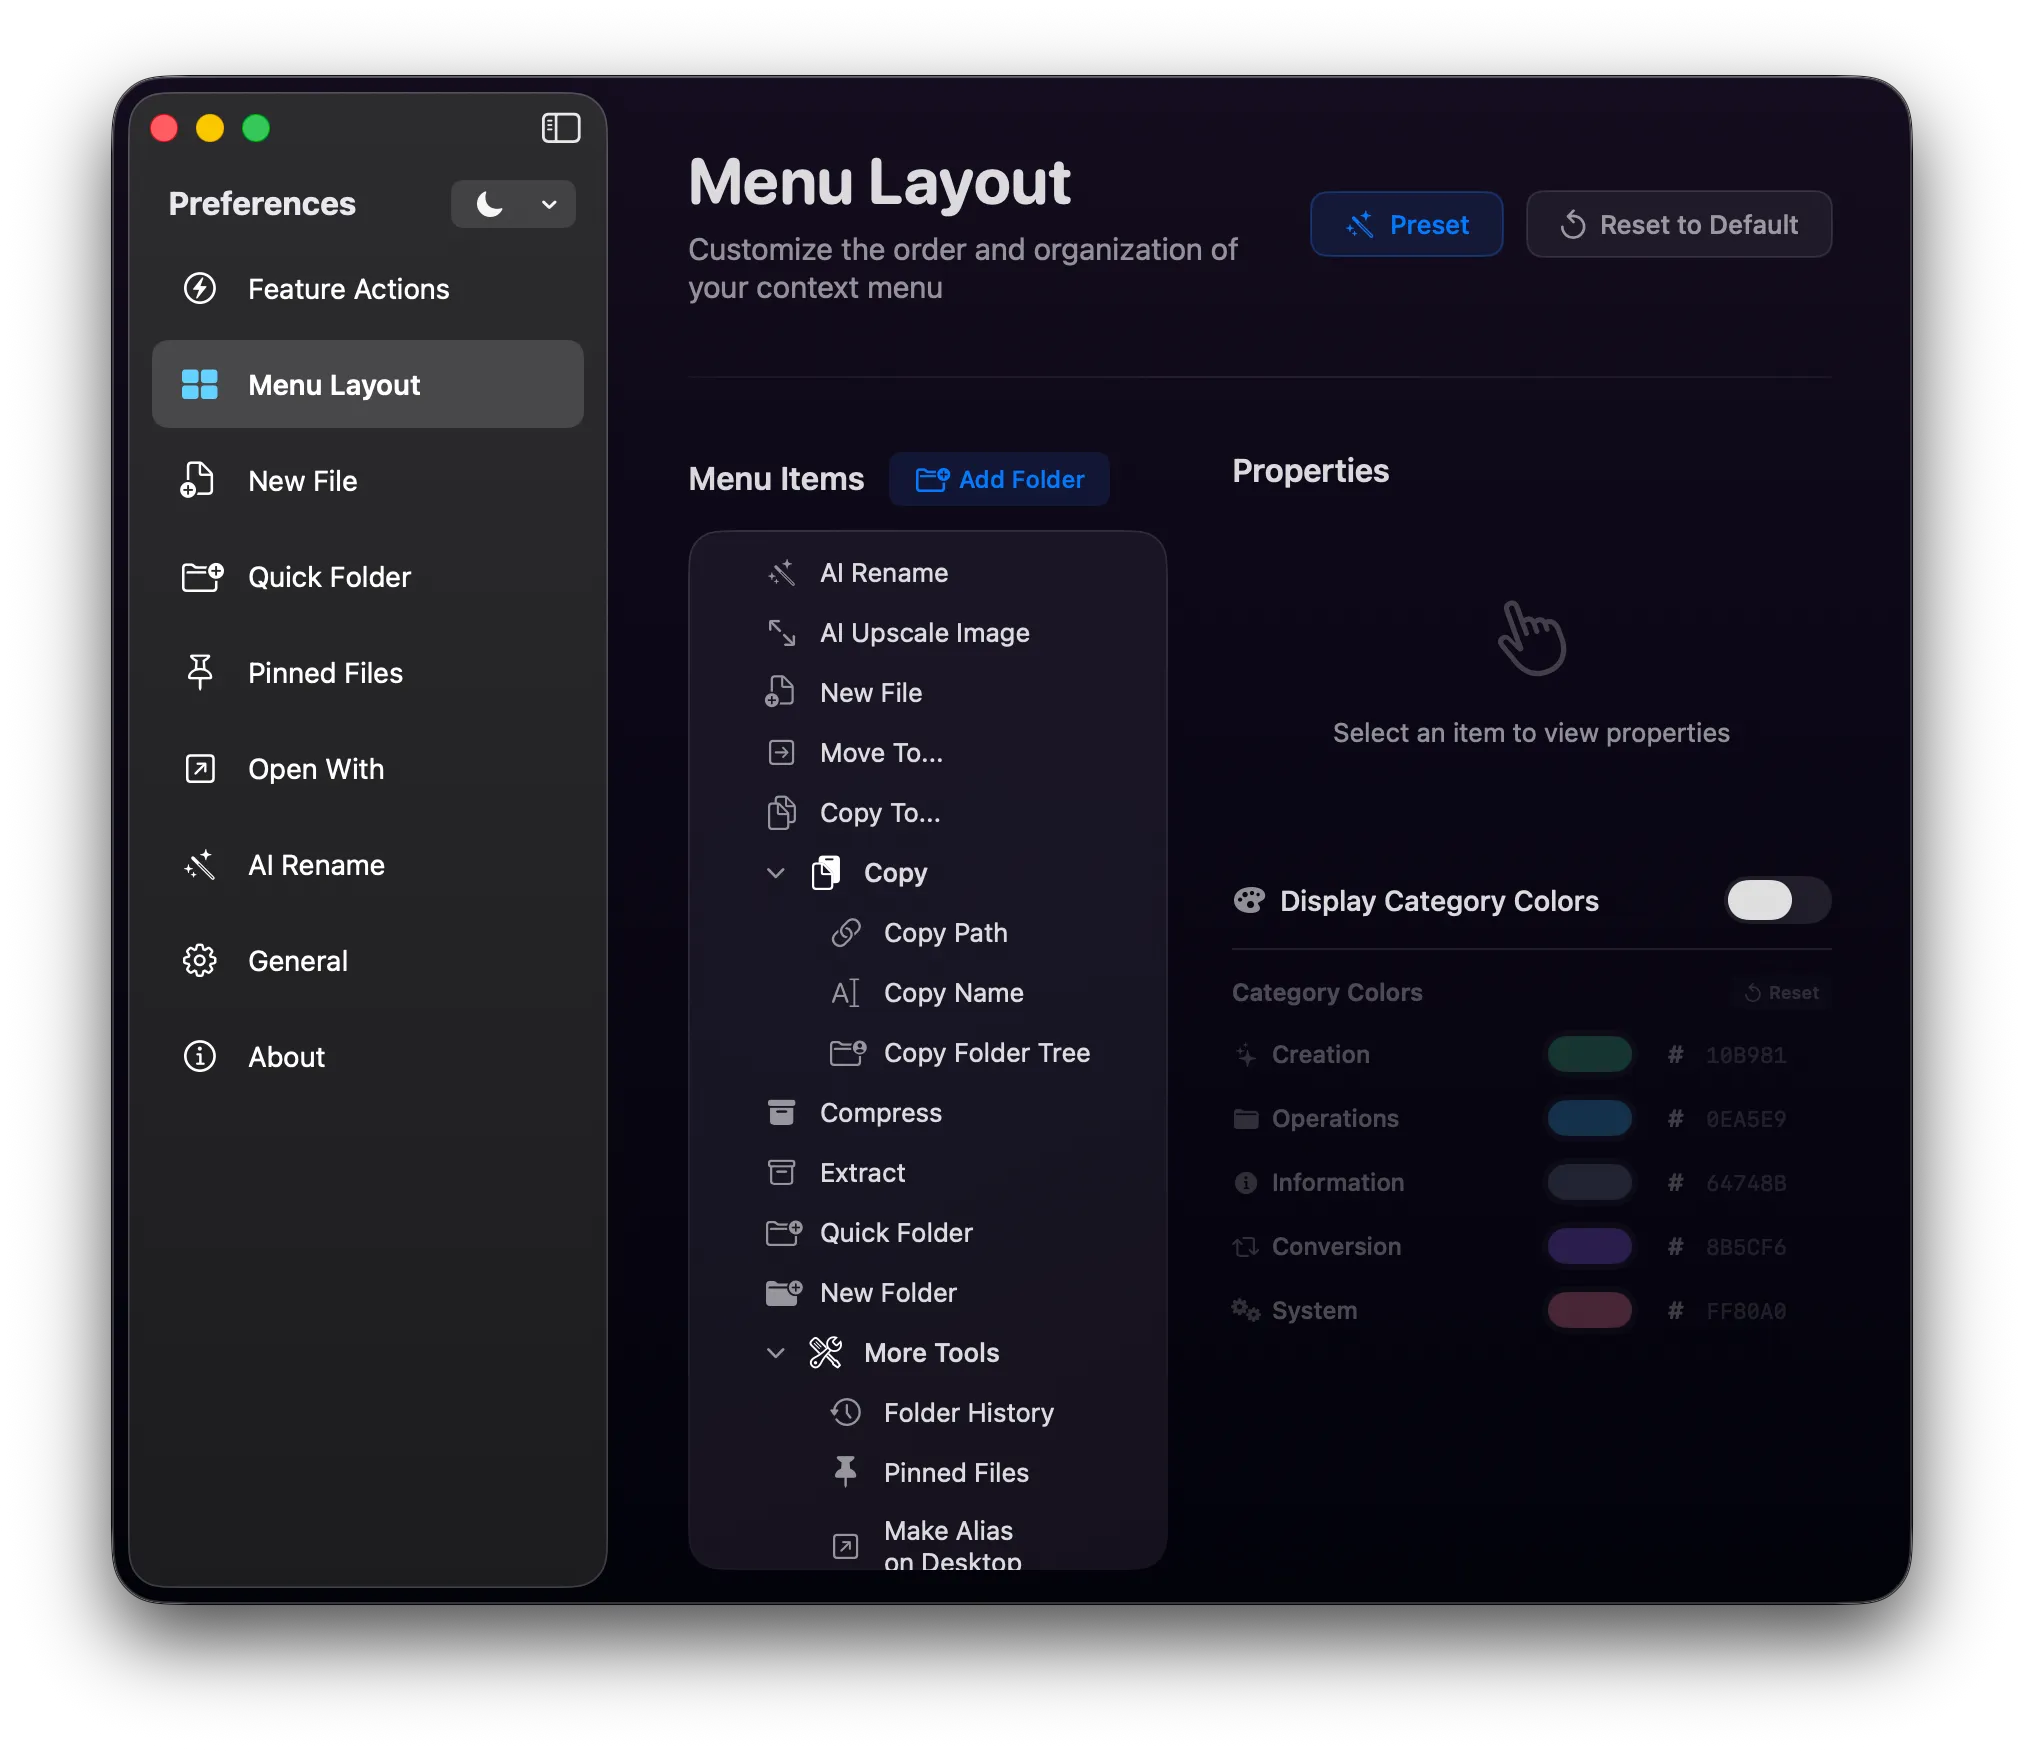
Task: Select the 'Move To...' menu item text
Action: click(882, 753)
